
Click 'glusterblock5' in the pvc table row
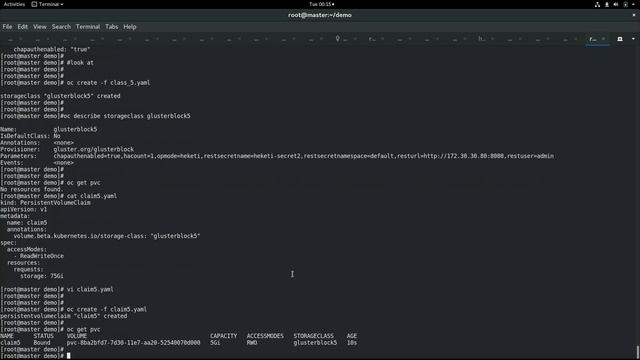tap(315, 342)
